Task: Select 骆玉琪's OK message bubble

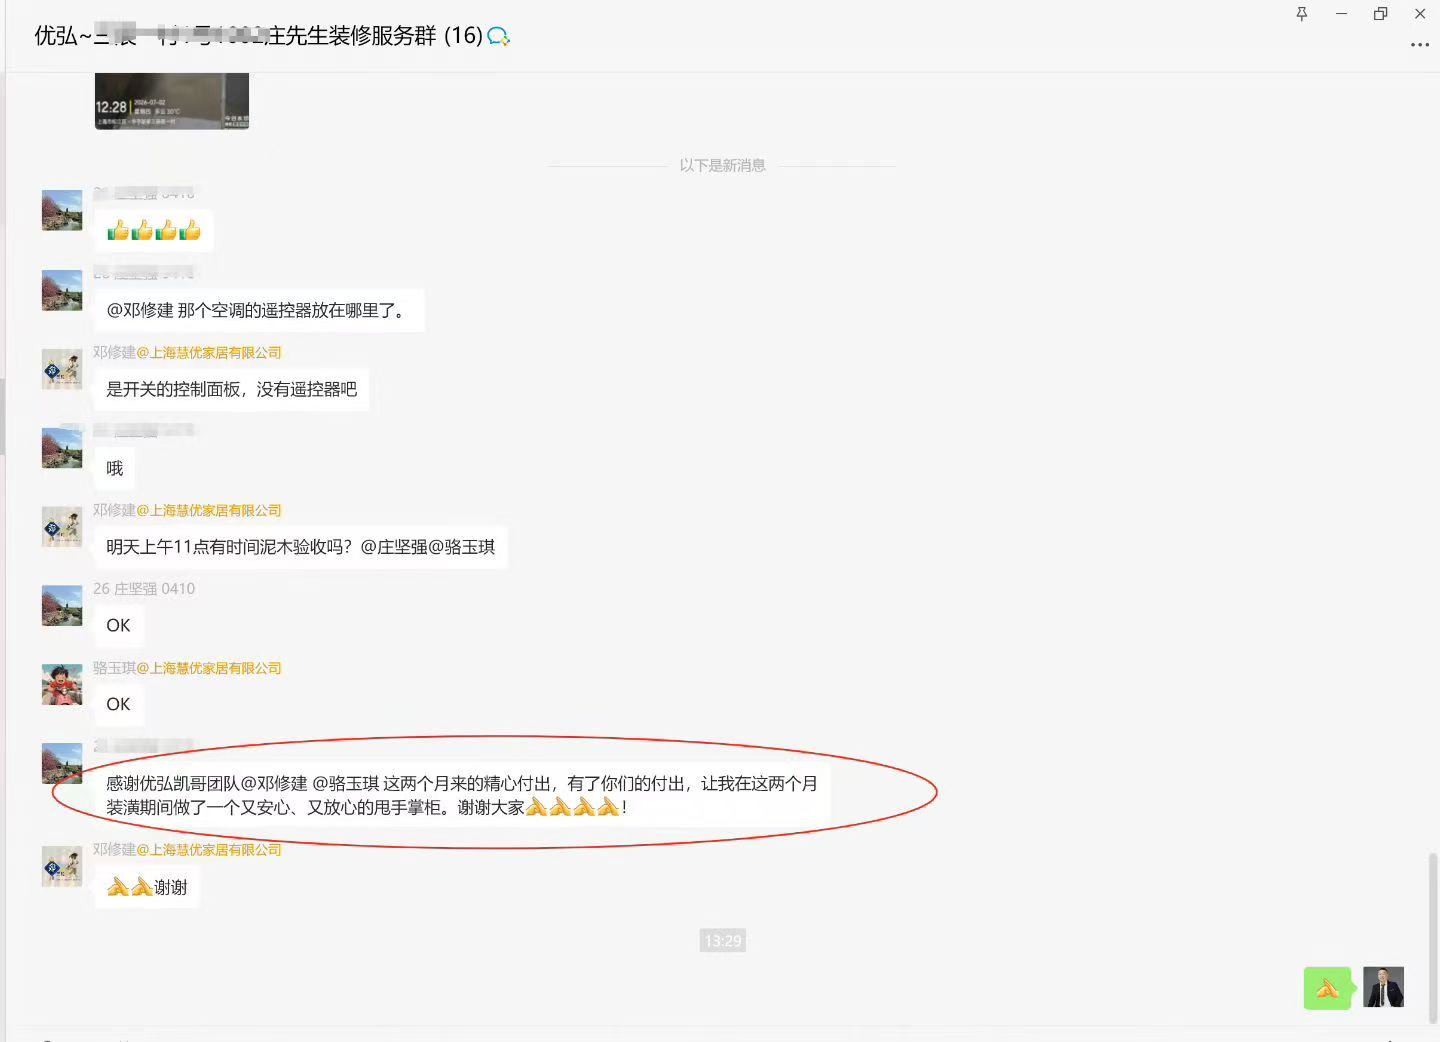Action: (x=118, y=704)
